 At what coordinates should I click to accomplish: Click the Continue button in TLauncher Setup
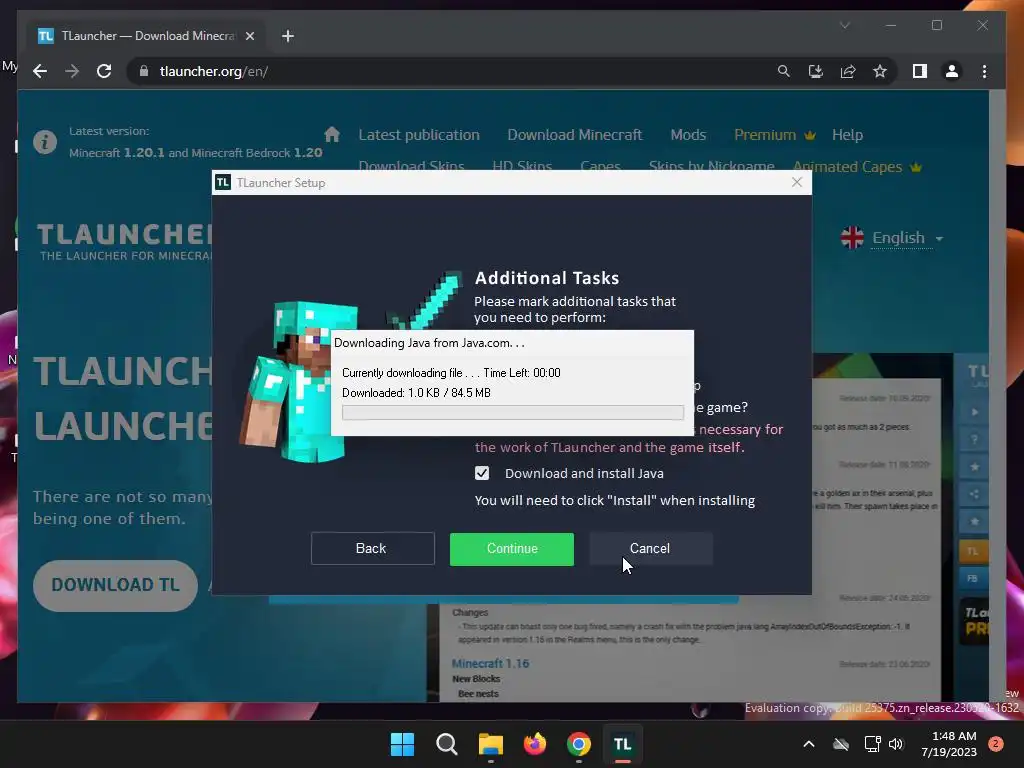click(x=511, y=549)
